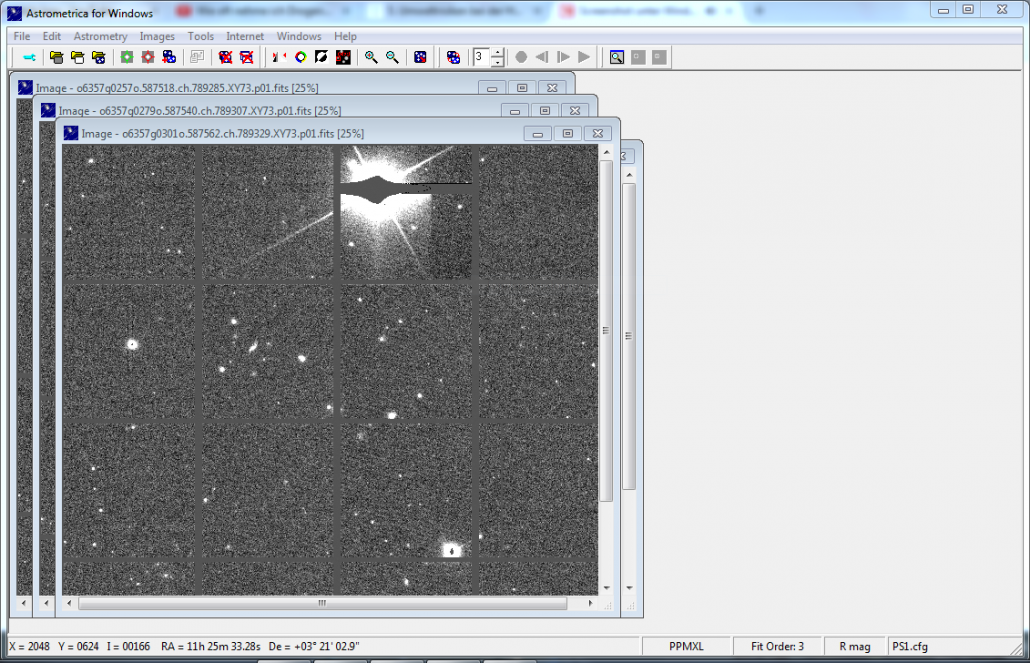The height and width of the screenshot is (663, 1030).
Task: Open the Internet menu
Action: [245, 36]
